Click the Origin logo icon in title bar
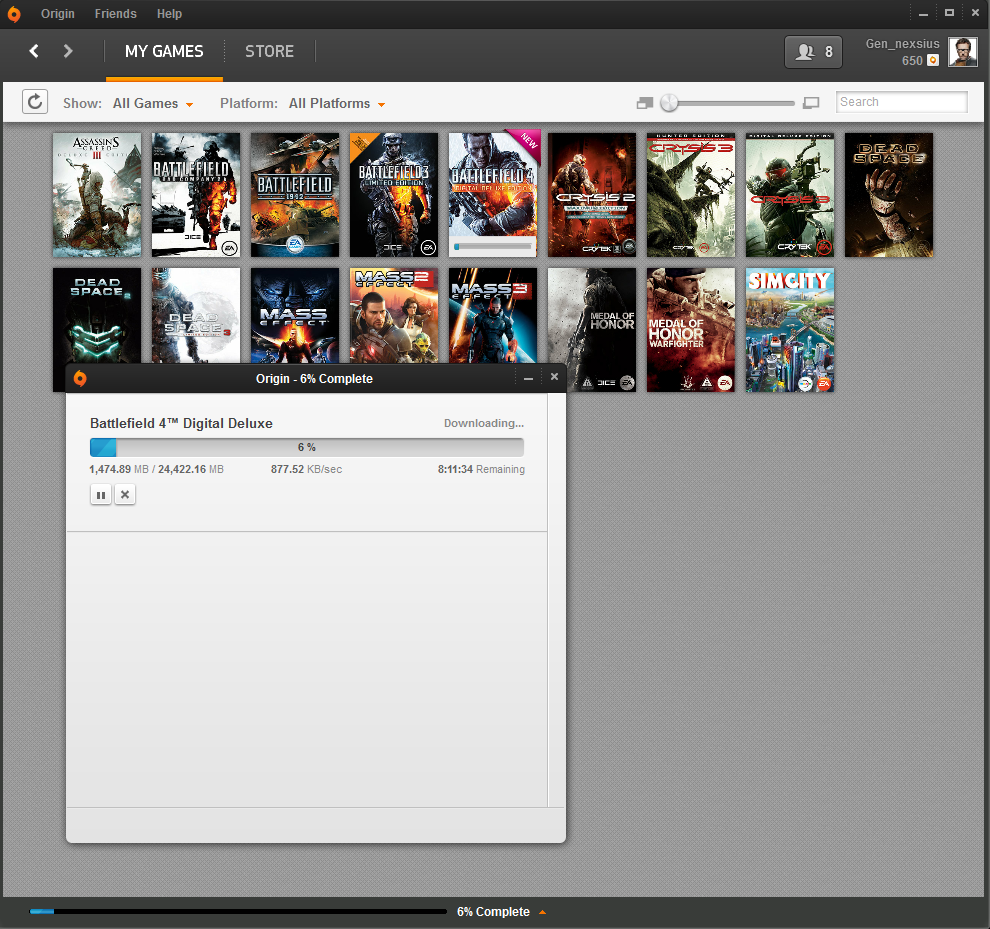 tap(13, 14)
